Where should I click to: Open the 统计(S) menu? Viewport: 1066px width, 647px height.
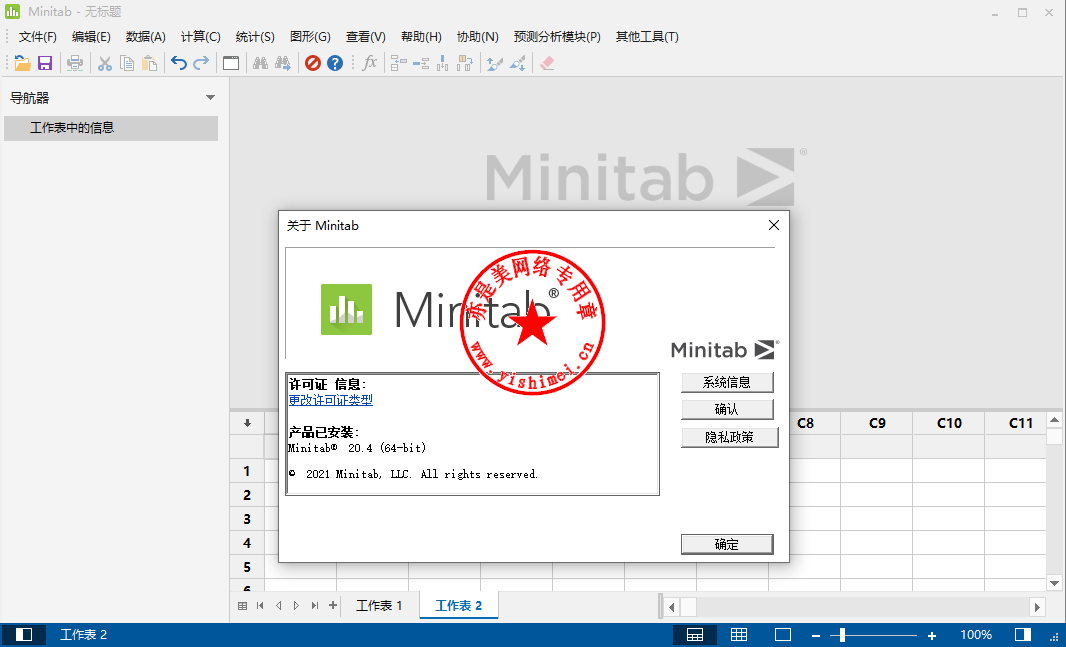pos(255,37)
